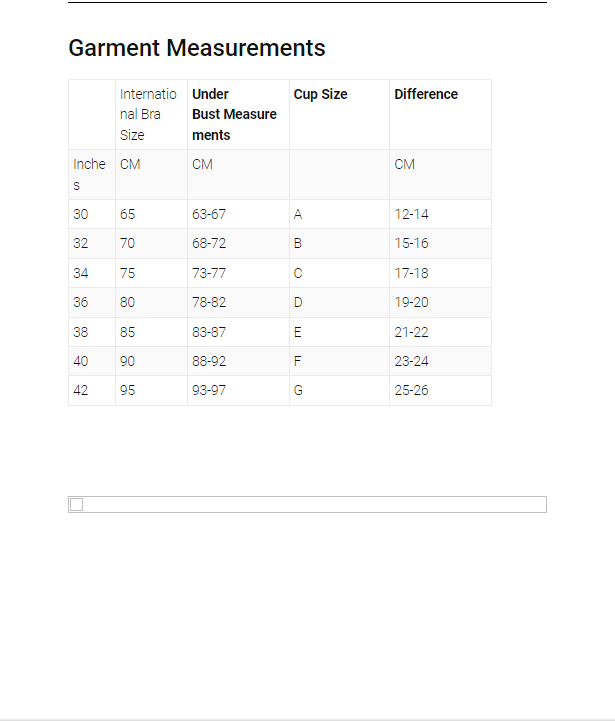Select the 63-67 under bust cell
This screenshot has width=615, height=721.
coord(209,214)
